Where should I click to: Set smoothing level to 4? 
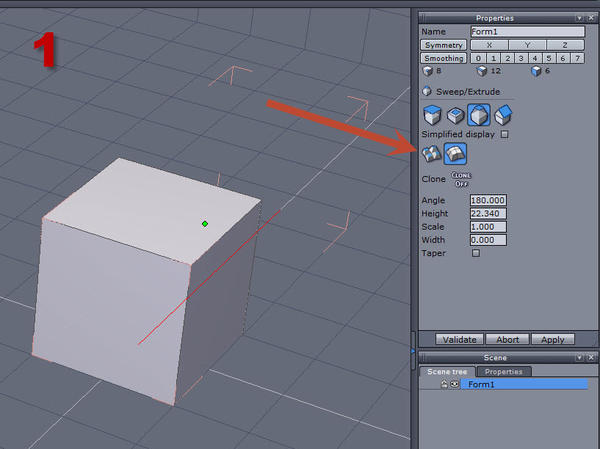click(535, 58)
